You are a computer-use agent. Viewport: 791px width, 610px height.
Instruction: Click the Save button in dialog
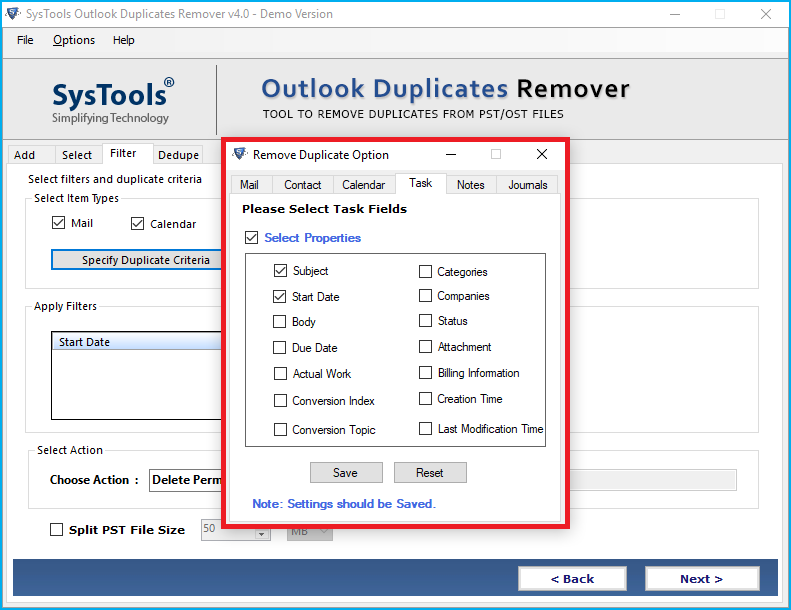pos(346,473)
